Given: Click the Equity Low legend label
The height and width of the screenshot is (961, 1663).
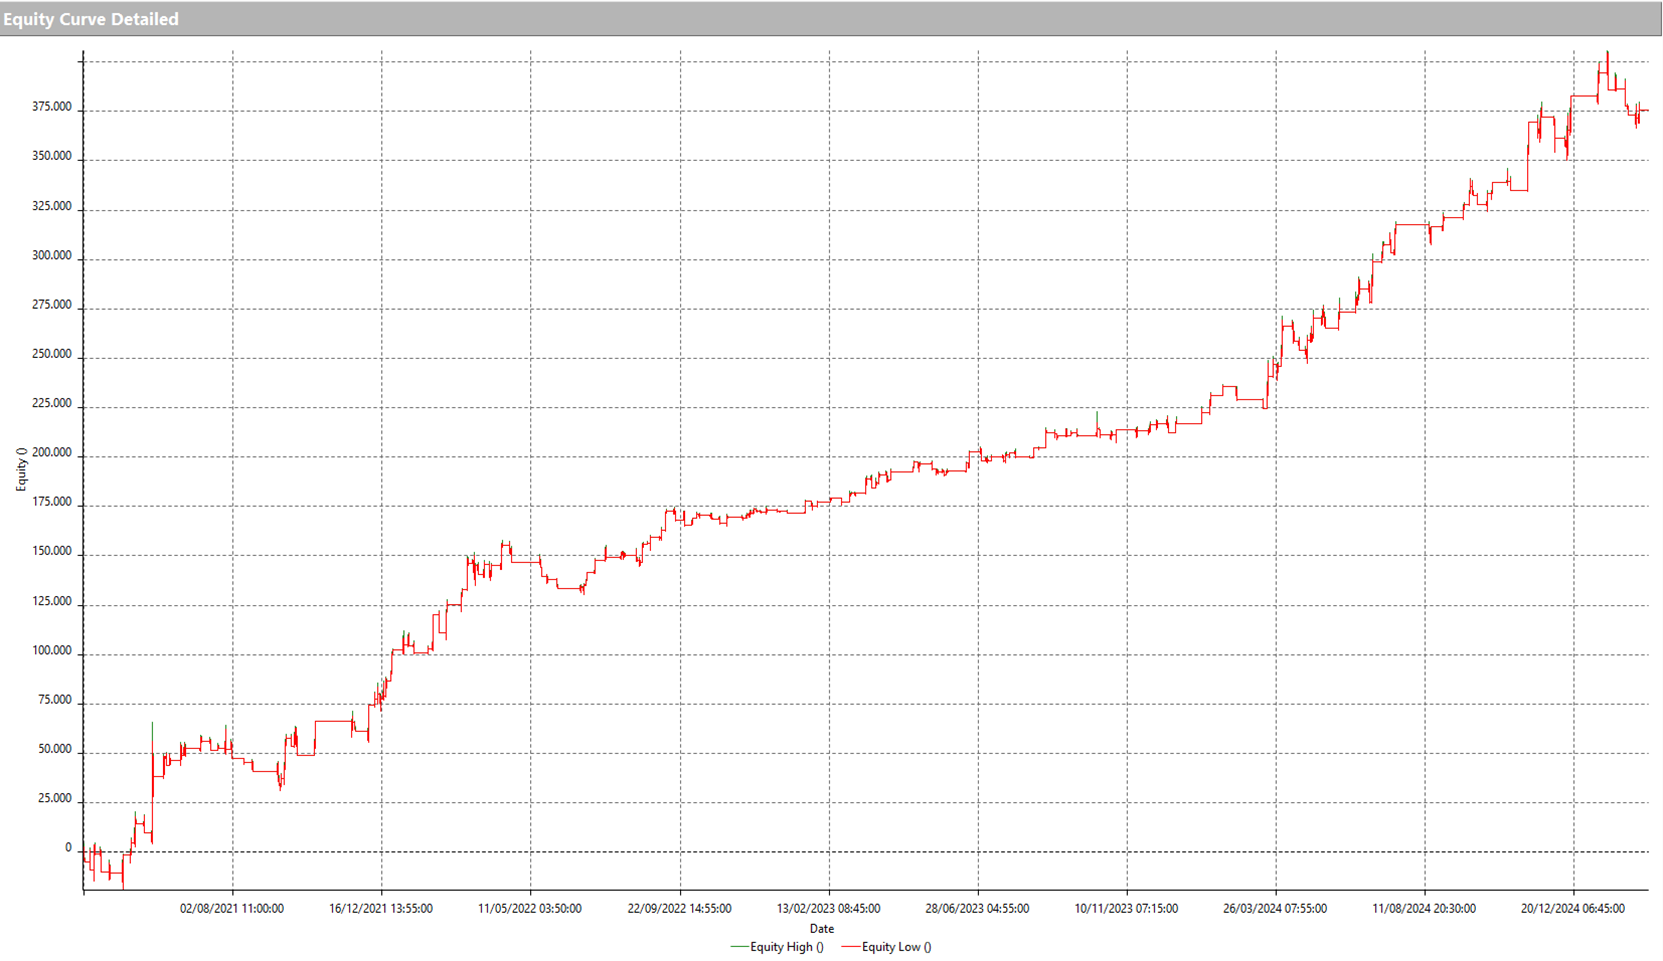Looking at the screenshot, I should tap(896, 947).
